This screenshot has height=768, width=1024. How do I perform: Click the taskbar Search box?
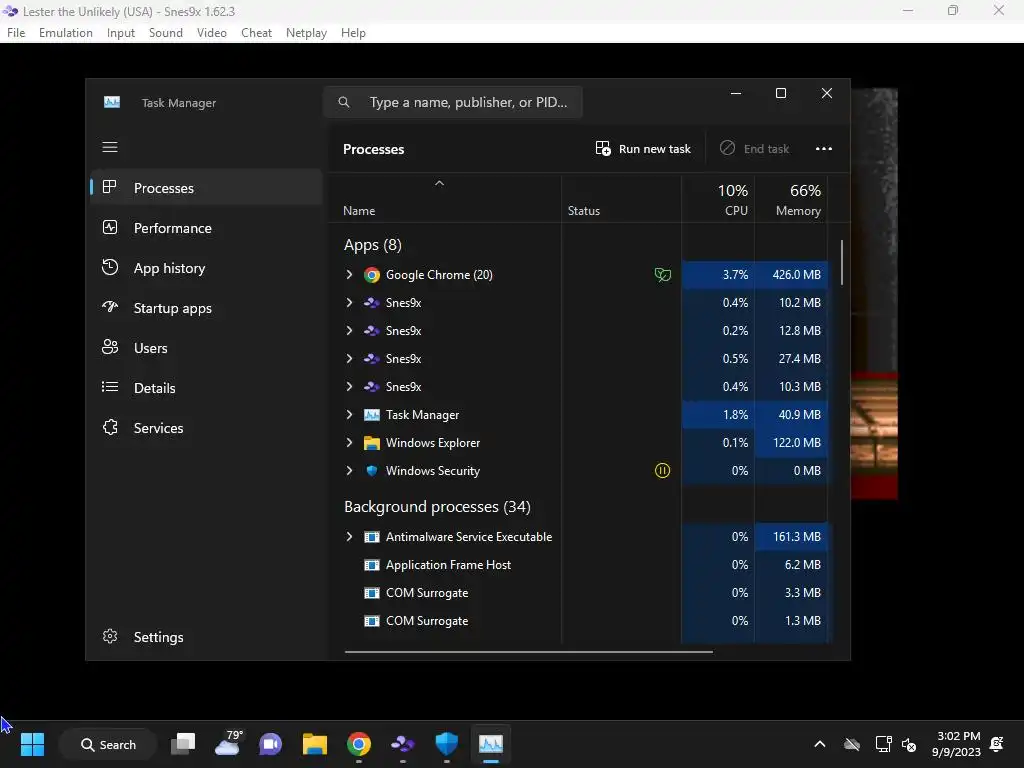(108, 744)
